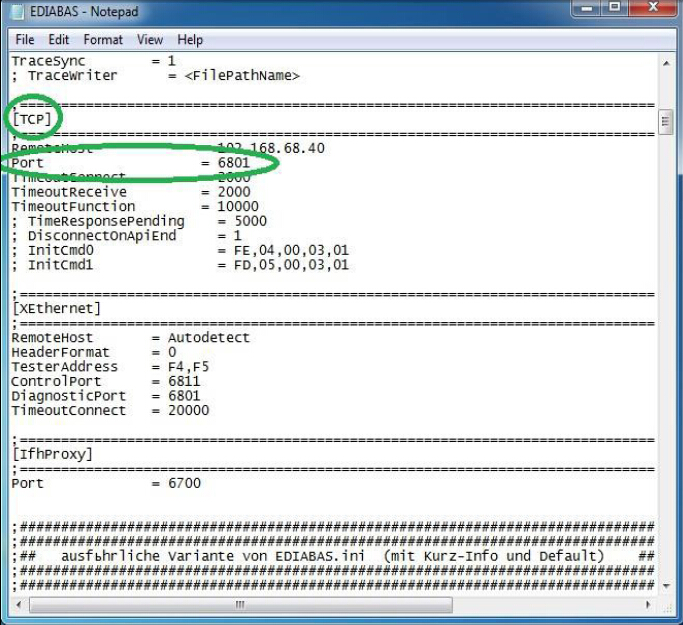Image resolution: width=683 pixels, height=625 pixels.
Task: Click the [IfhProxy] section header
Action: tap(53, 454)
